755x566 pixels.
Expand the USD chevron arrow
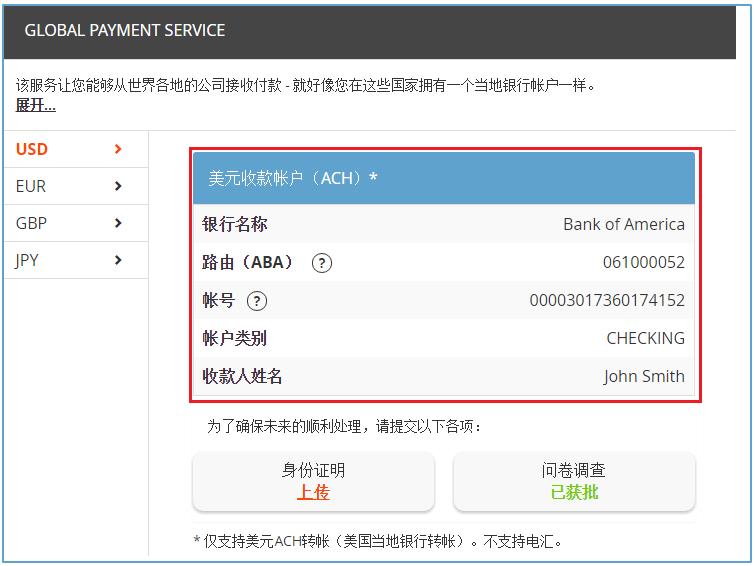[118, 149]
